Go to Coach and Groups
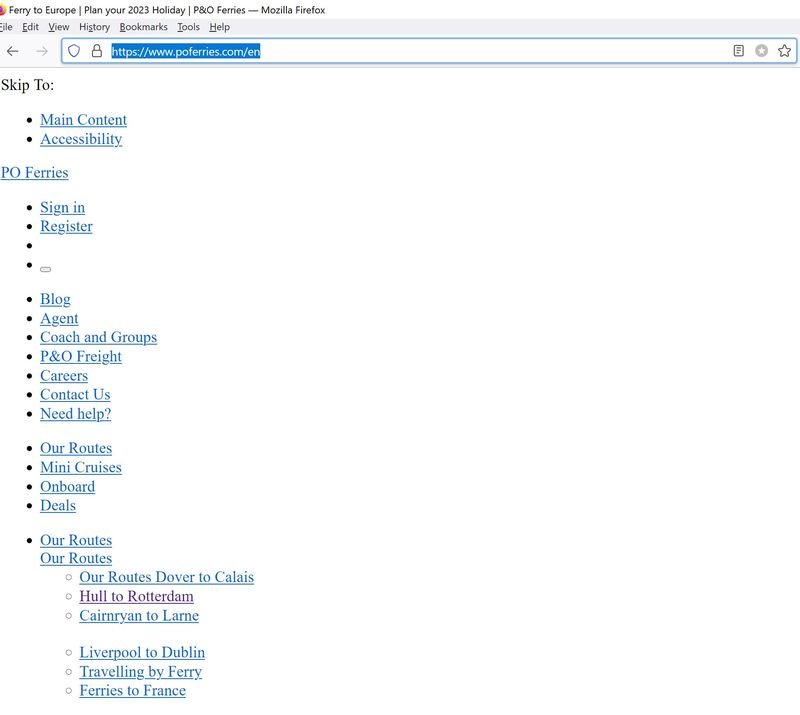The image size is (800, 715). pos(98,337)
